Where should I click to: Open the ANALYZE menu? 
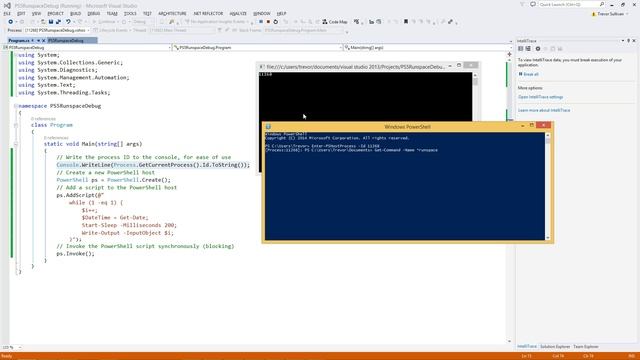click(x=238, y=13)
